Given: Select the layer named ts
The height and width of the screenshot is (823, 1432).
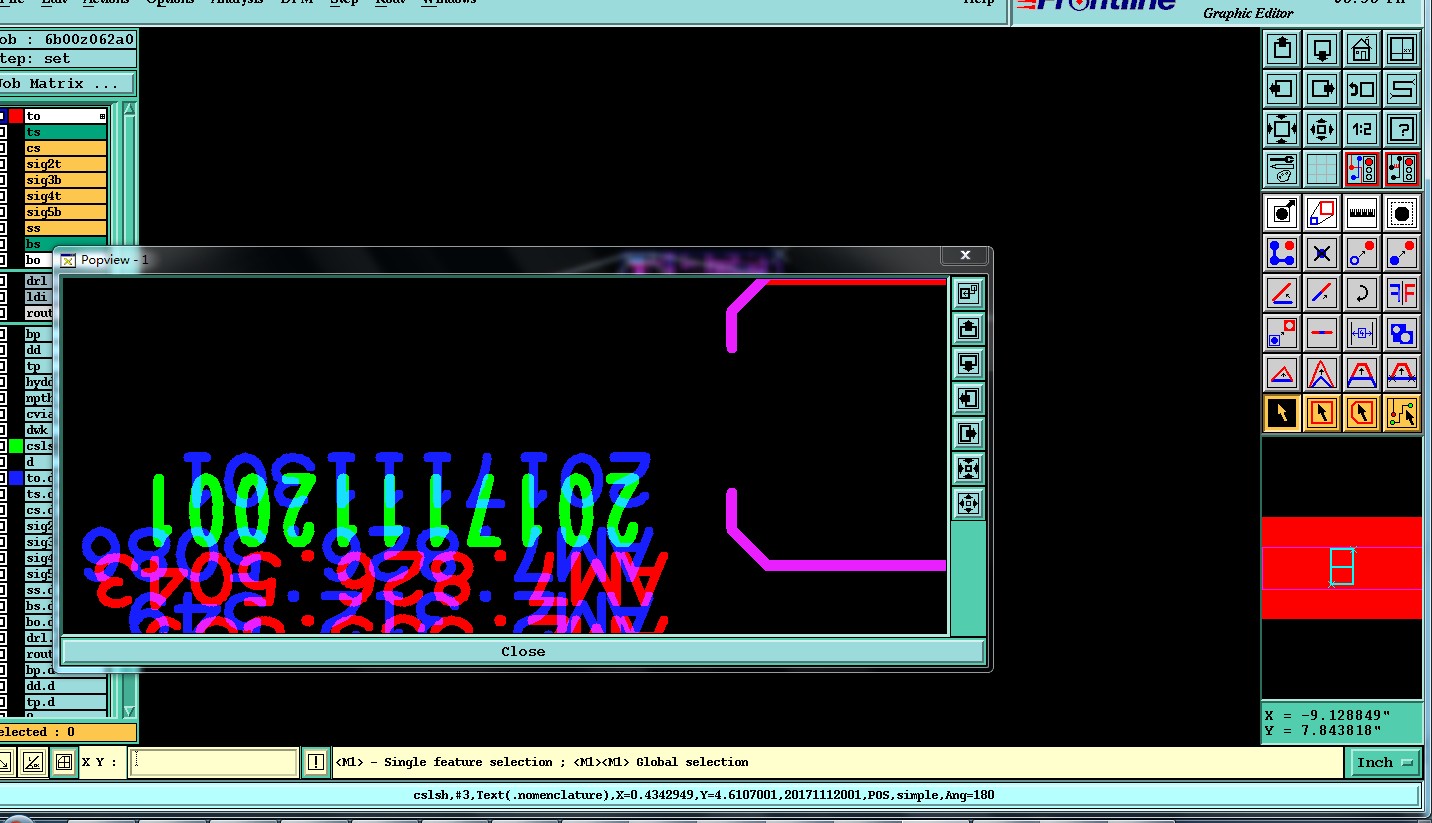Looking at the screenshot, I should pos(66,132).
